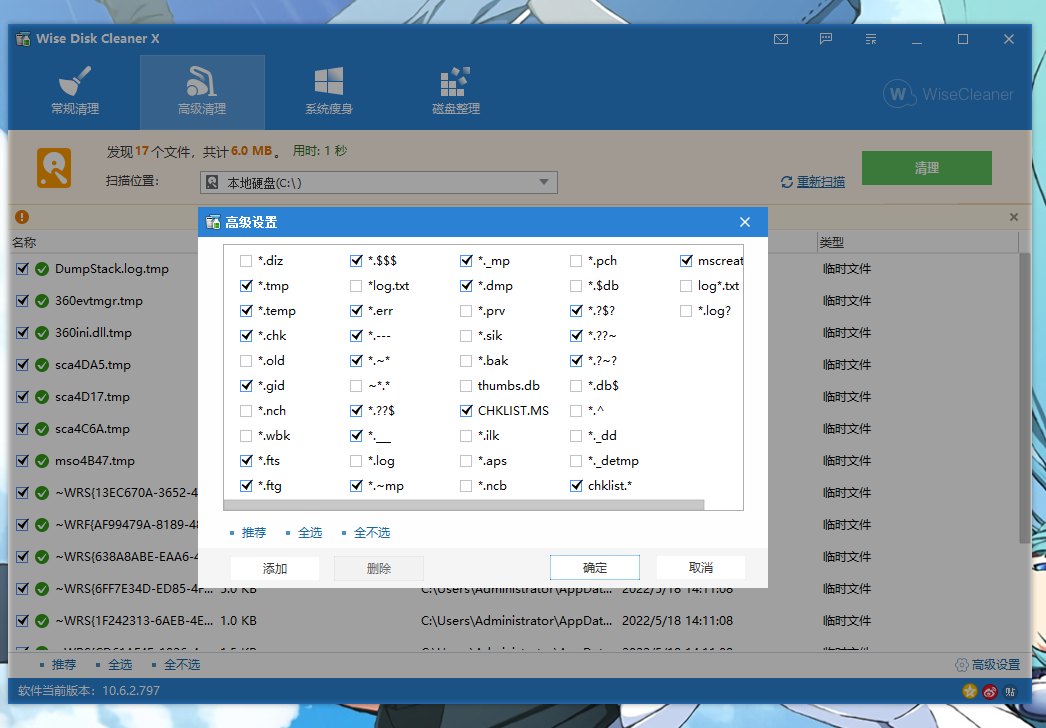Click the green status icon of 360ini.dll.tmp
The height and width of the screenshot is (728, 1046).
[42, 333]
